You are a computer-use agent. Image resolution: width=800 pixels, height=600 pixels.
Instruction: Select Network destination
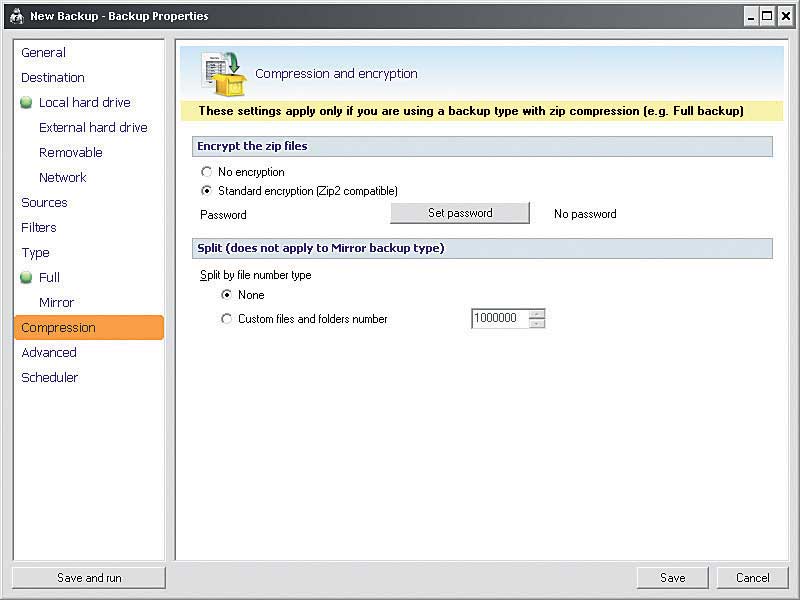click(63, 178)
